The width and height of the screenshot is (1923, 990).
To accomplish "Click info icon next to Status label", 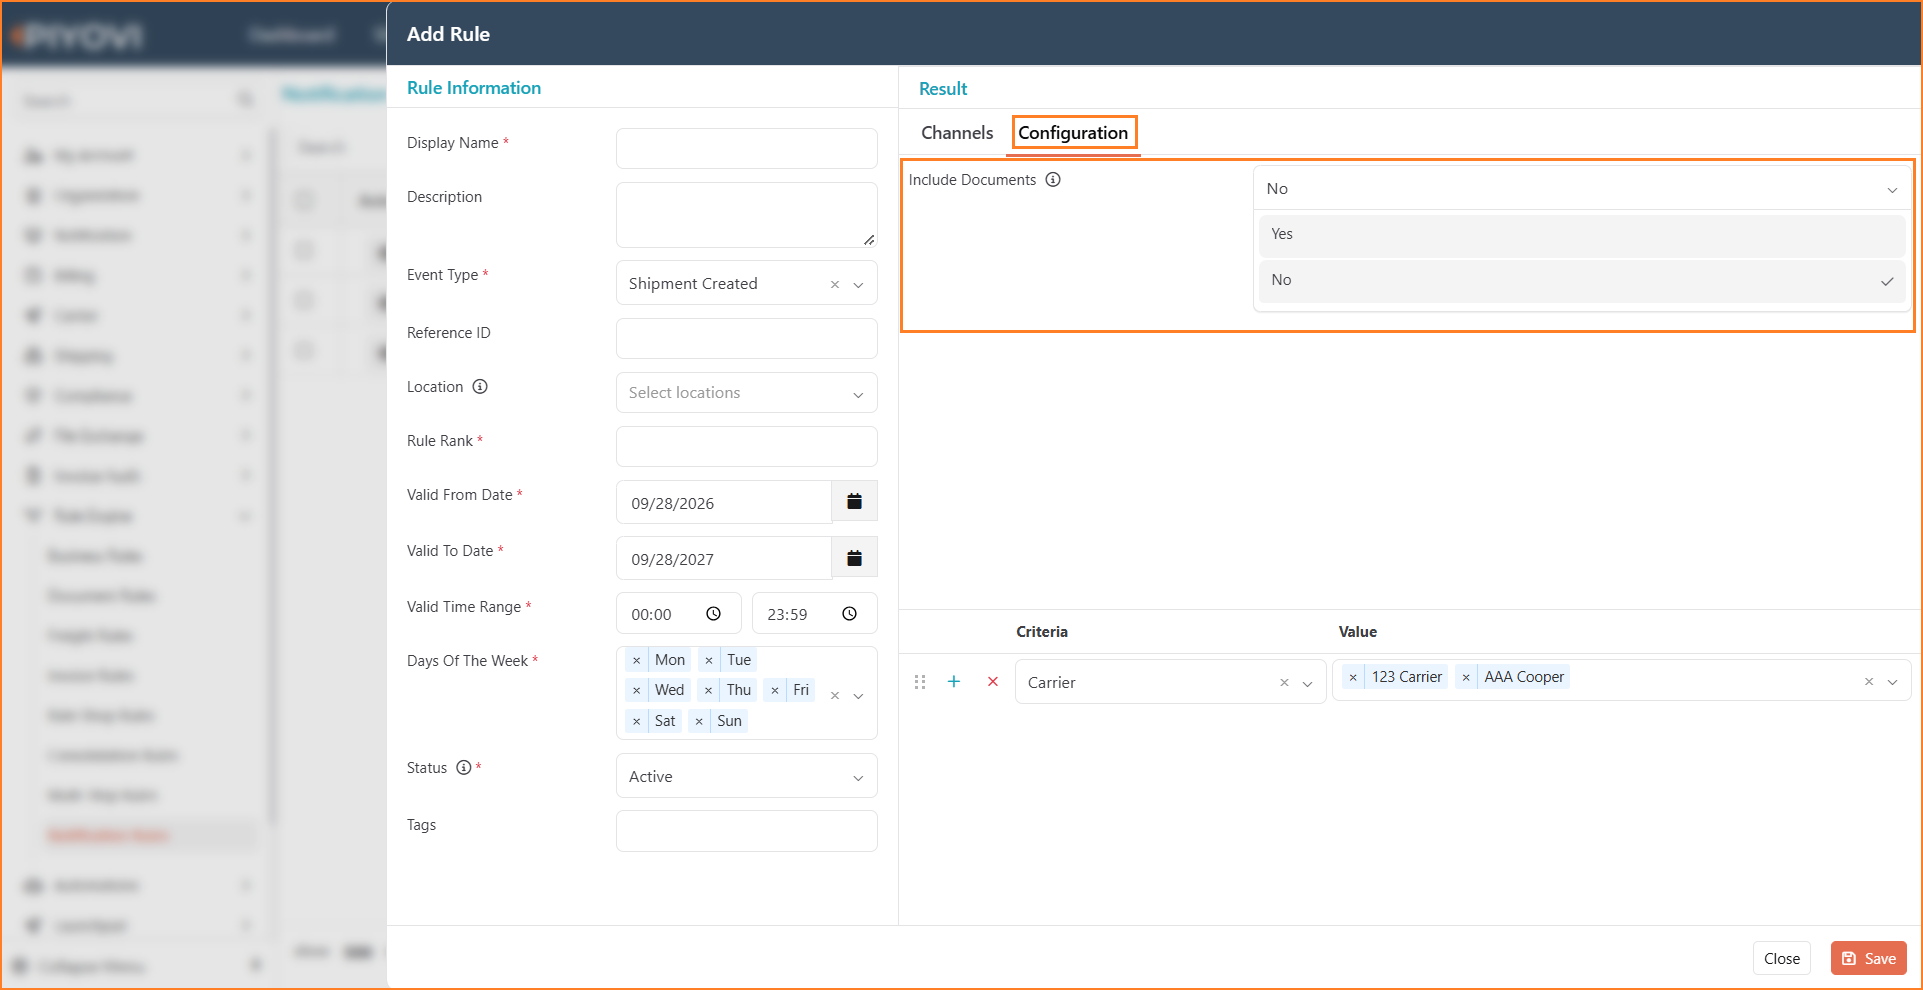I will [464, 768].
